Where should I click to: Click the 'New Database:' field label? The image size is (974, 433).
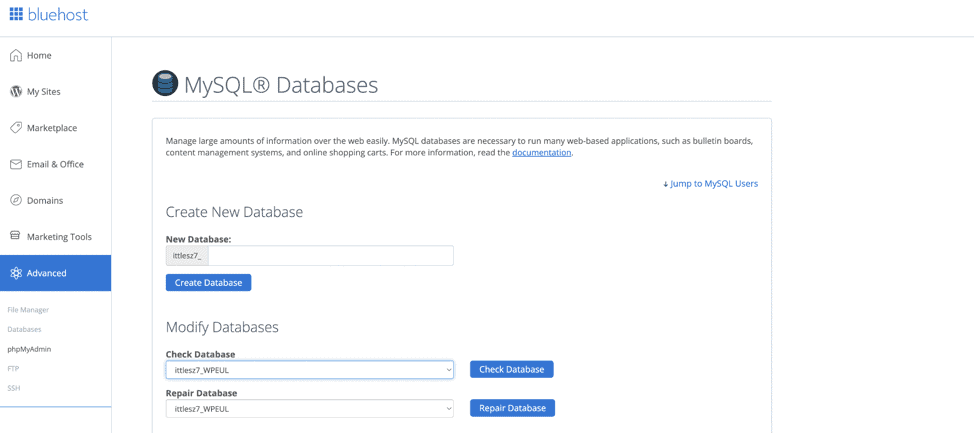196,239
